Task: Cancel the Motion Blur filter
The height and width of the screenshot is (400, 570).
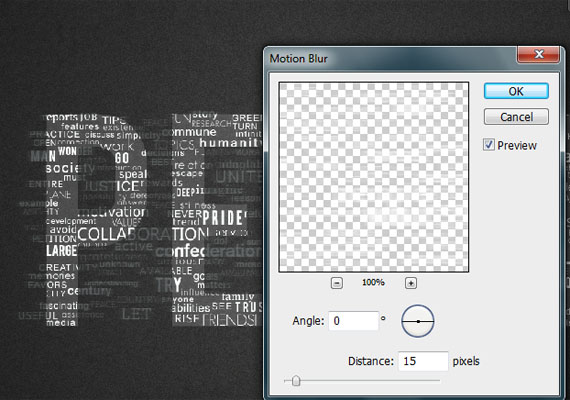Action: tap(516, 117)
